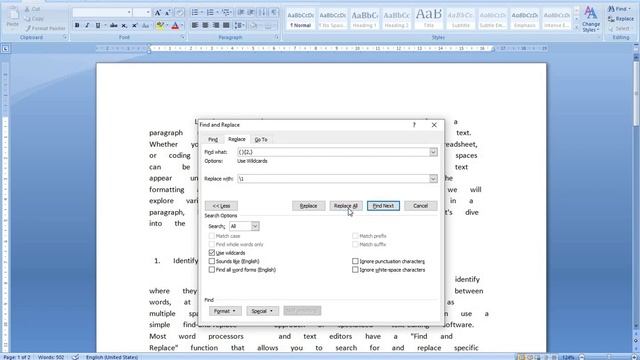Open the font name dropdown
The width and height of the screenshot is (640, 360).
[x=129, y=13]
